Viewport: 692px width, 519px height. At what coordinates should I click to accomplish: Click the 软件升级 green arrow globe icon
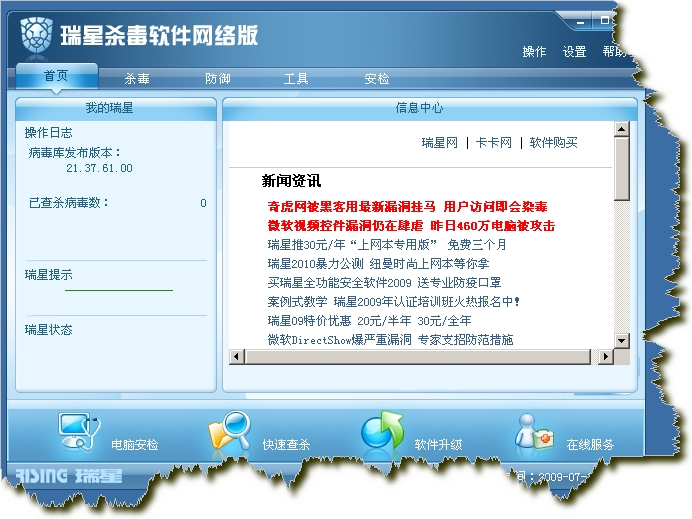pos(382,430)
